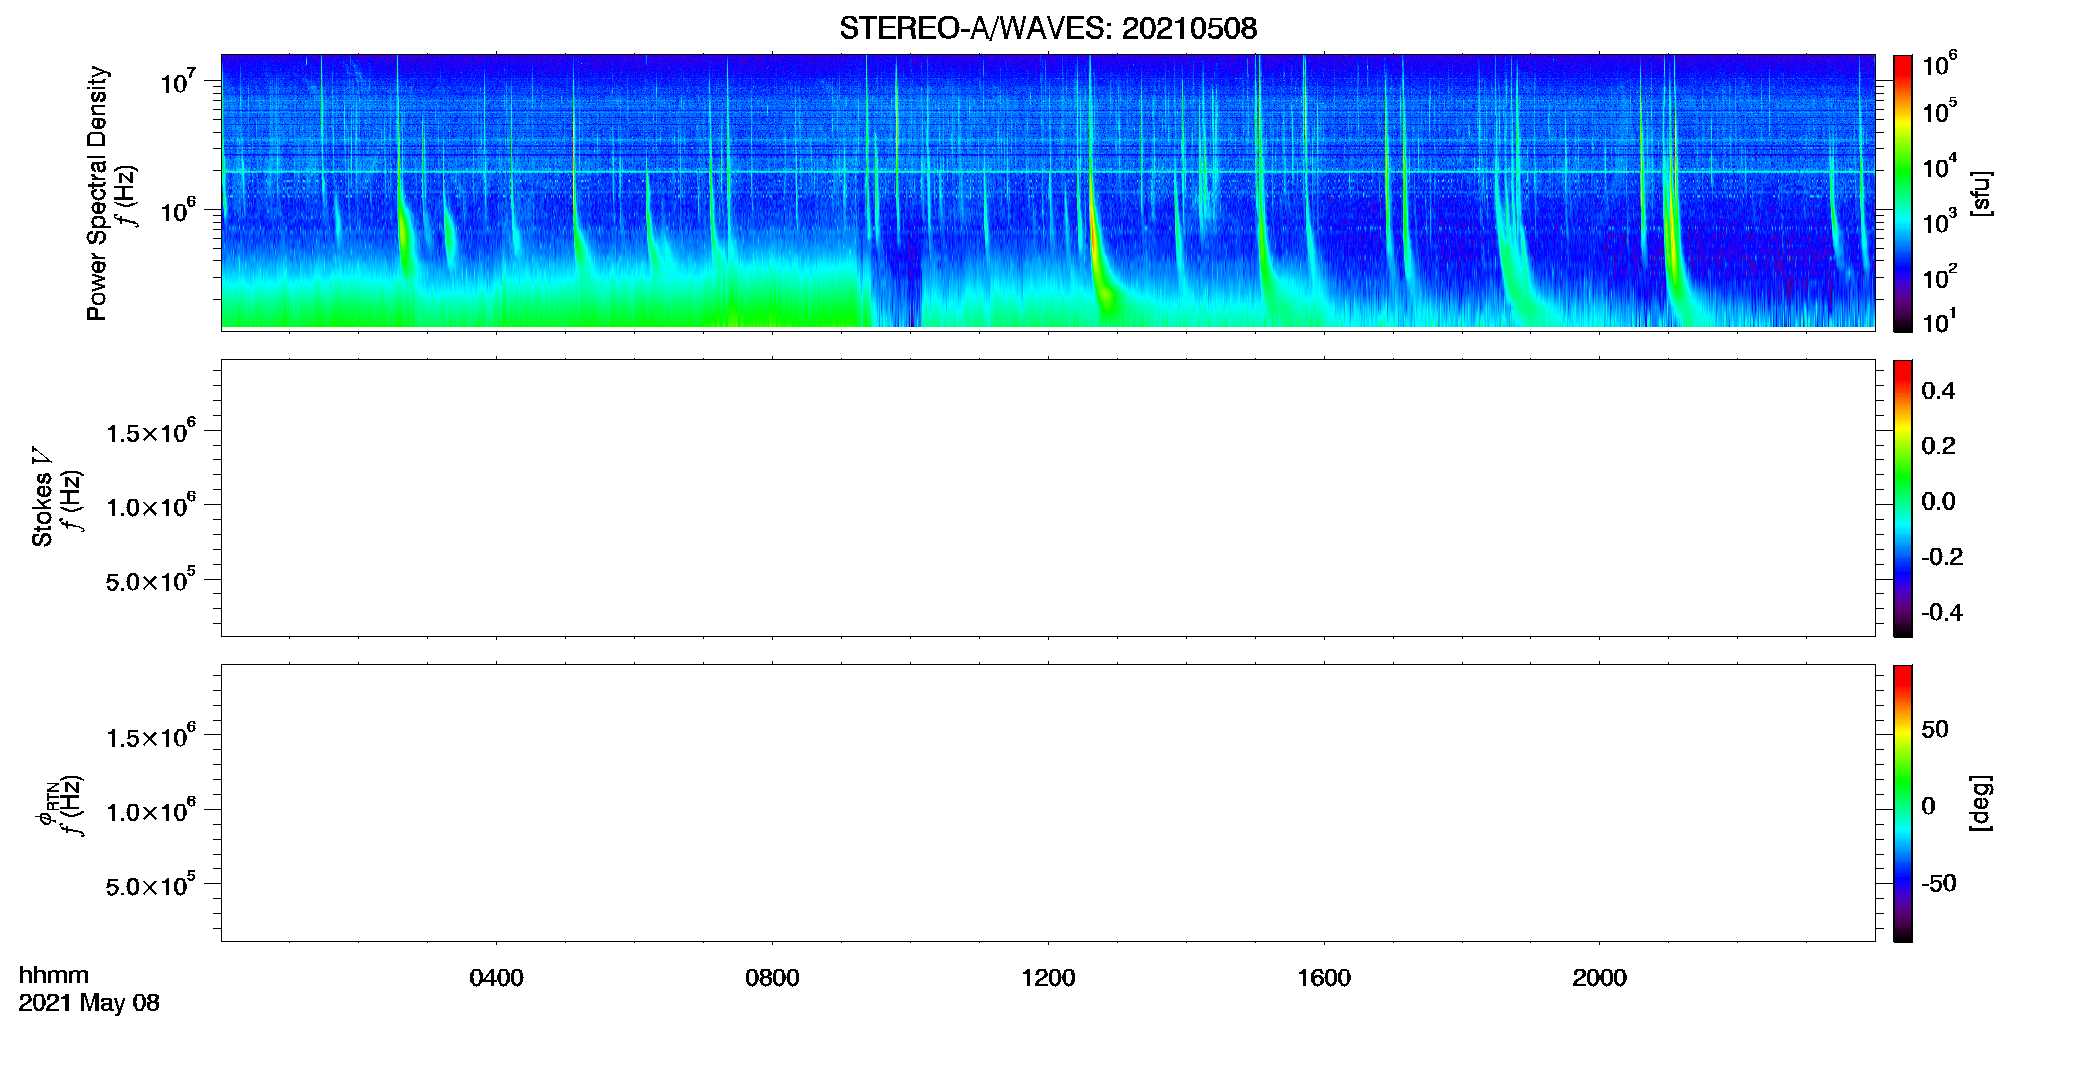Select the "hhmm" time format label
Viewport: 2096px width, 1080px height.
coord(54,975)
